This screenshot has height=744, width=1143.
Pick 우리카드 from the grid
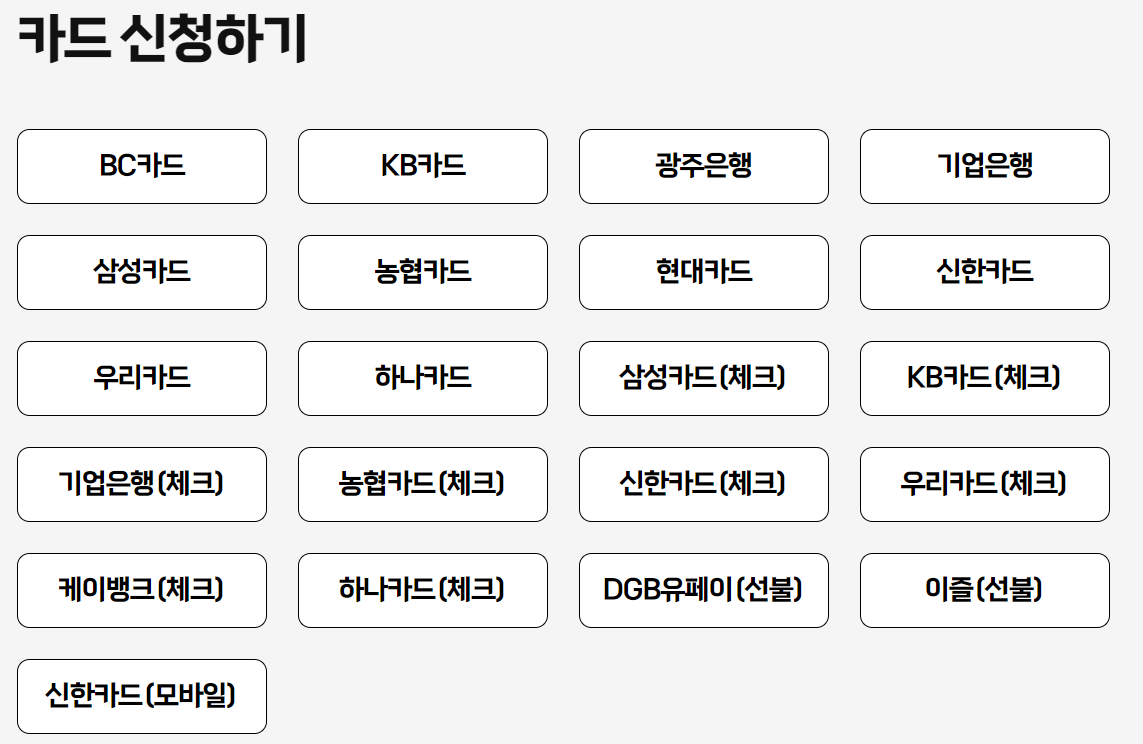click(x=141, y=379)
